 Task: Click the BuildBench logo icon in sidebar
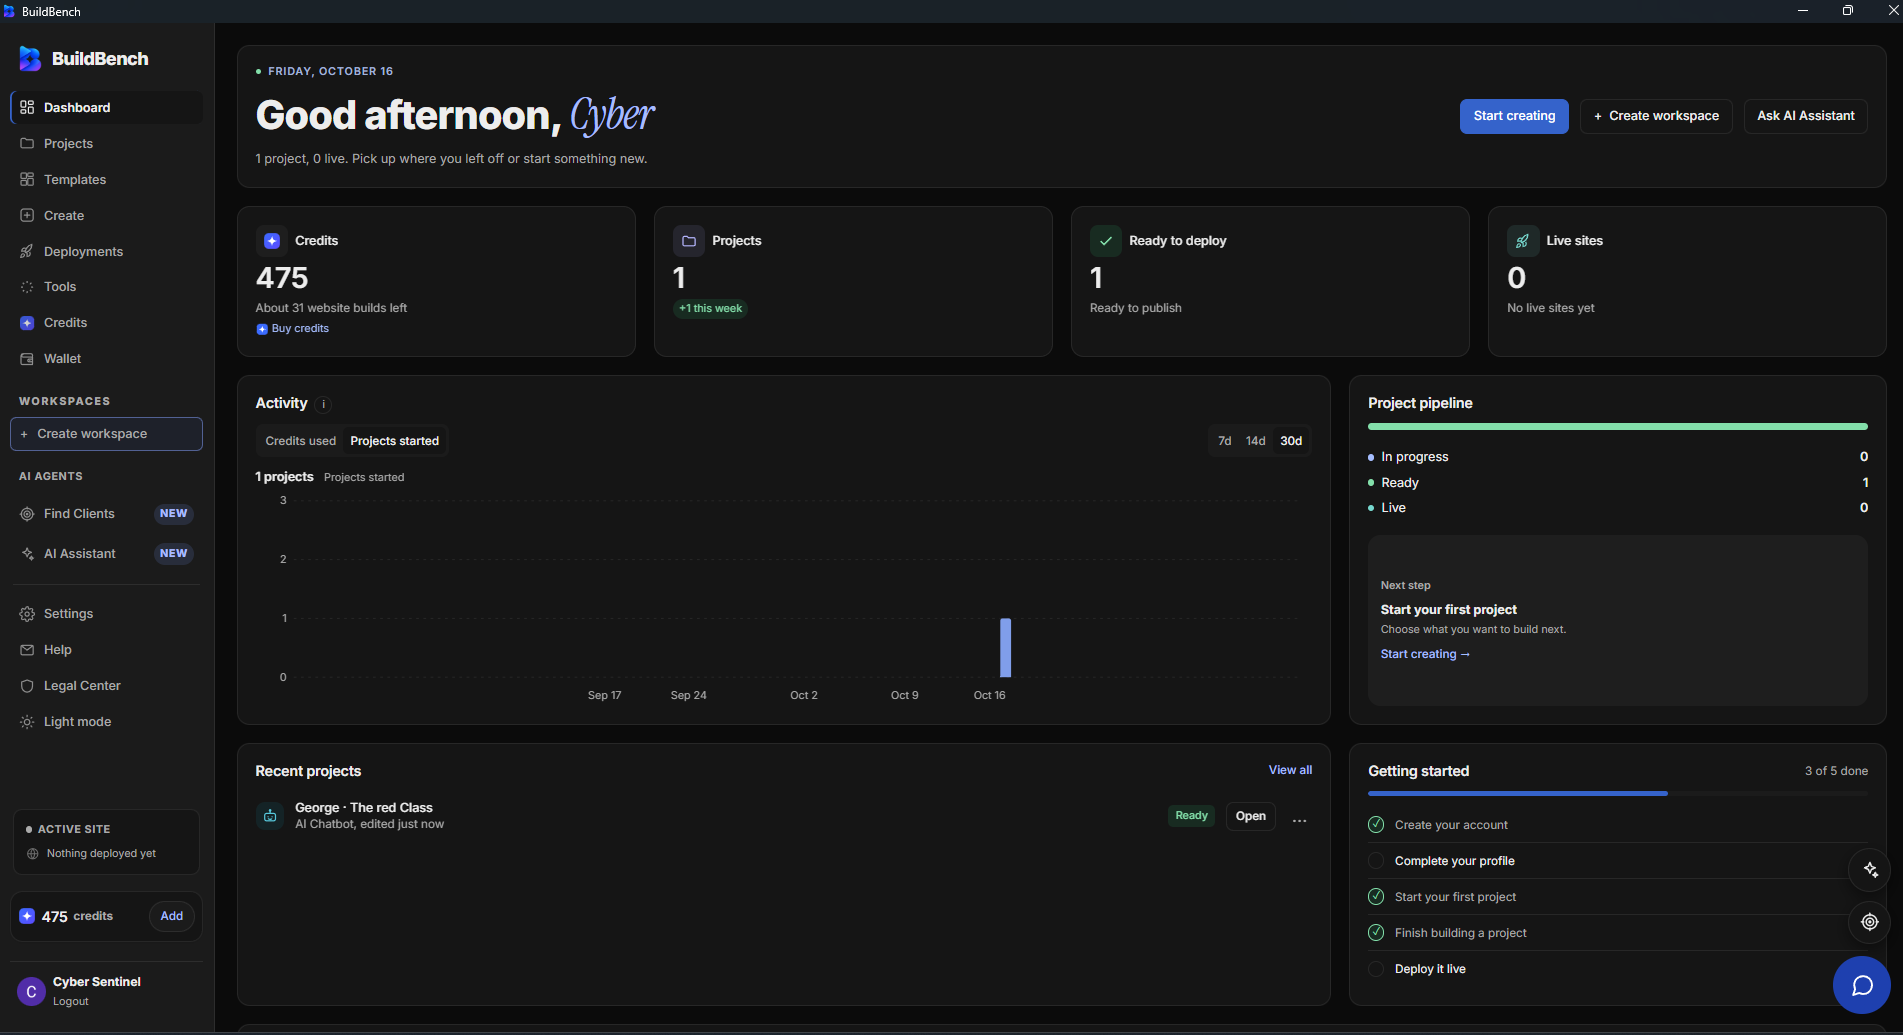[x=30, y=59]
